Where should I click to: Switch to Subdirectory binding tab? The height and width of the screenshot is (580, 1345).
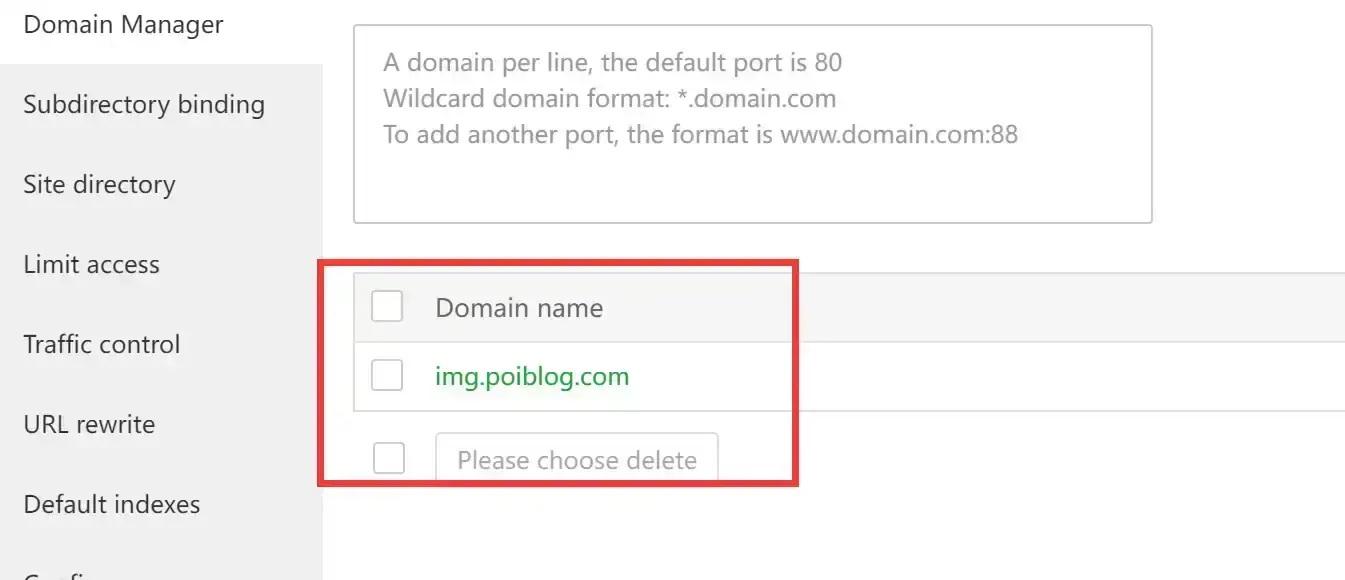(x=144, y=105)
